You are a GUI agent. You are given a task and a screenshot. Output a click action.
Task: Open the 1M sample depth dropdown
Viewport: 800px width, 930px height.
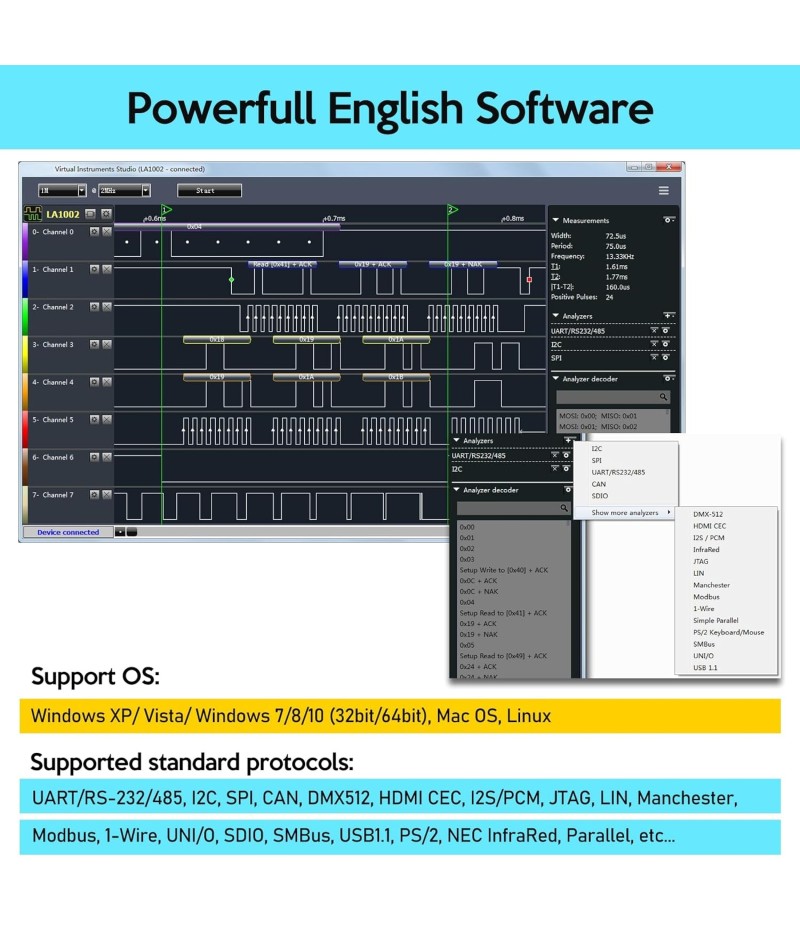point(82,190)
